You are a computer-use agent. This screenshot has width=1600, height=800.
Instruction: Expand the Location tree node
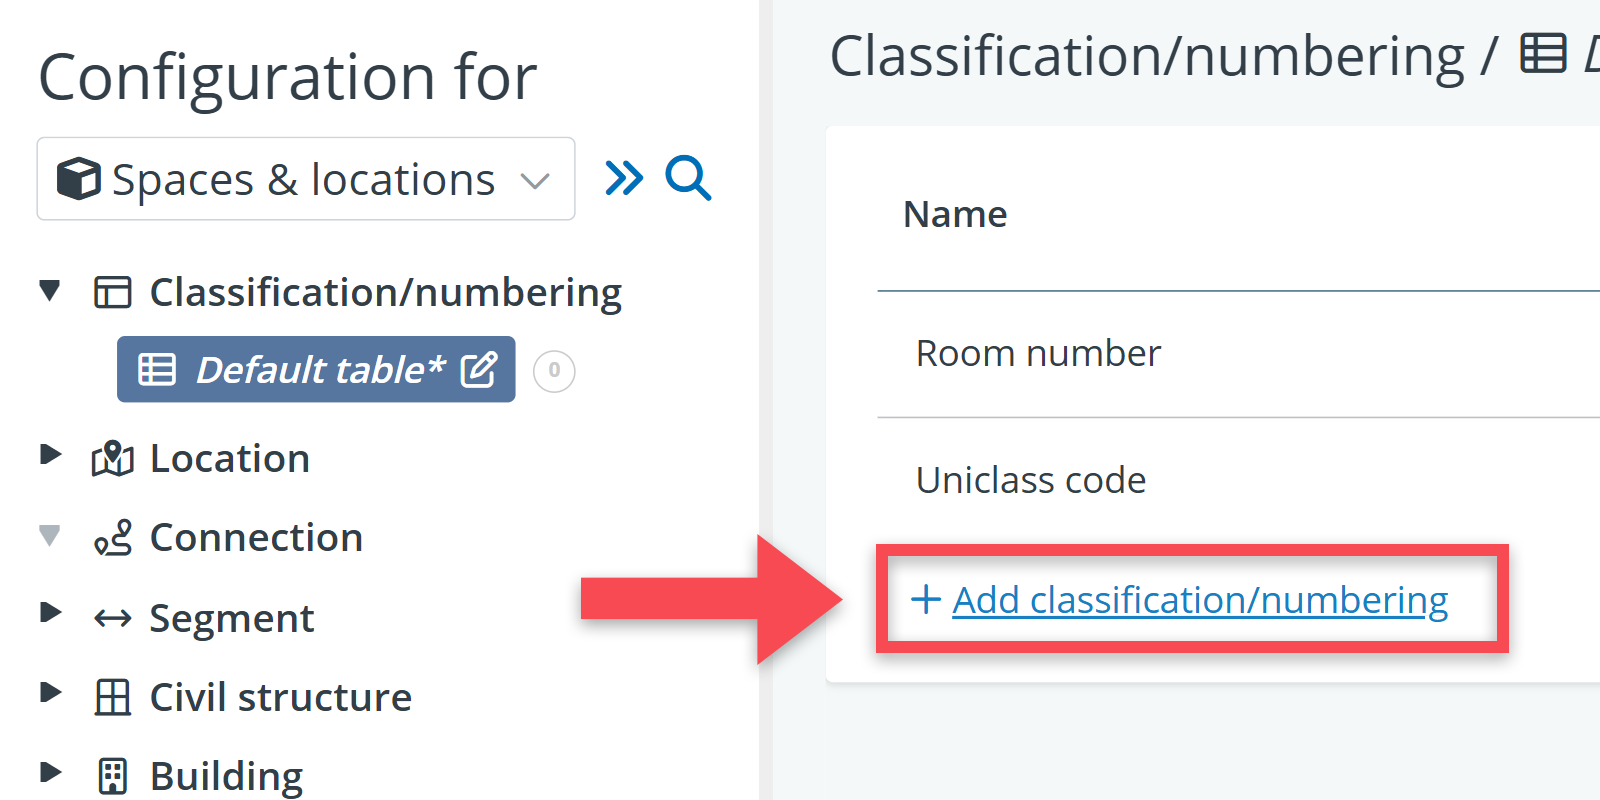tap(49, 455)
